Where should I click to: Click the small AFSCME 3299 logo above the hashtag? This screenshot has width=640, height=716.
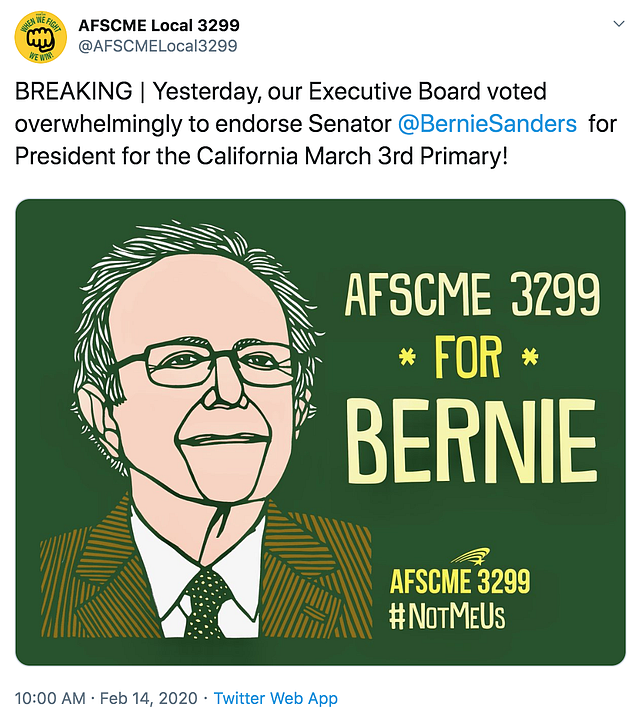pyautogui.click(x=459, y=583)
